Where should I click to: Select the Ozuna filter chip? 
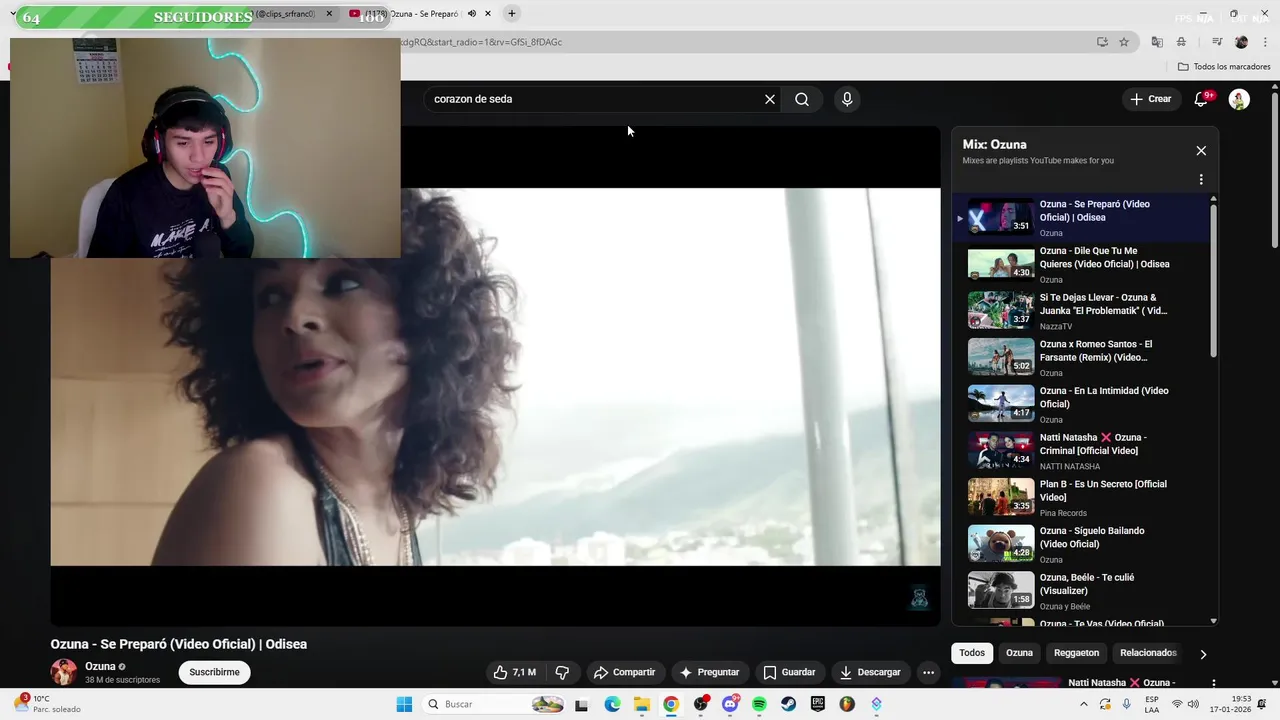1019,653
